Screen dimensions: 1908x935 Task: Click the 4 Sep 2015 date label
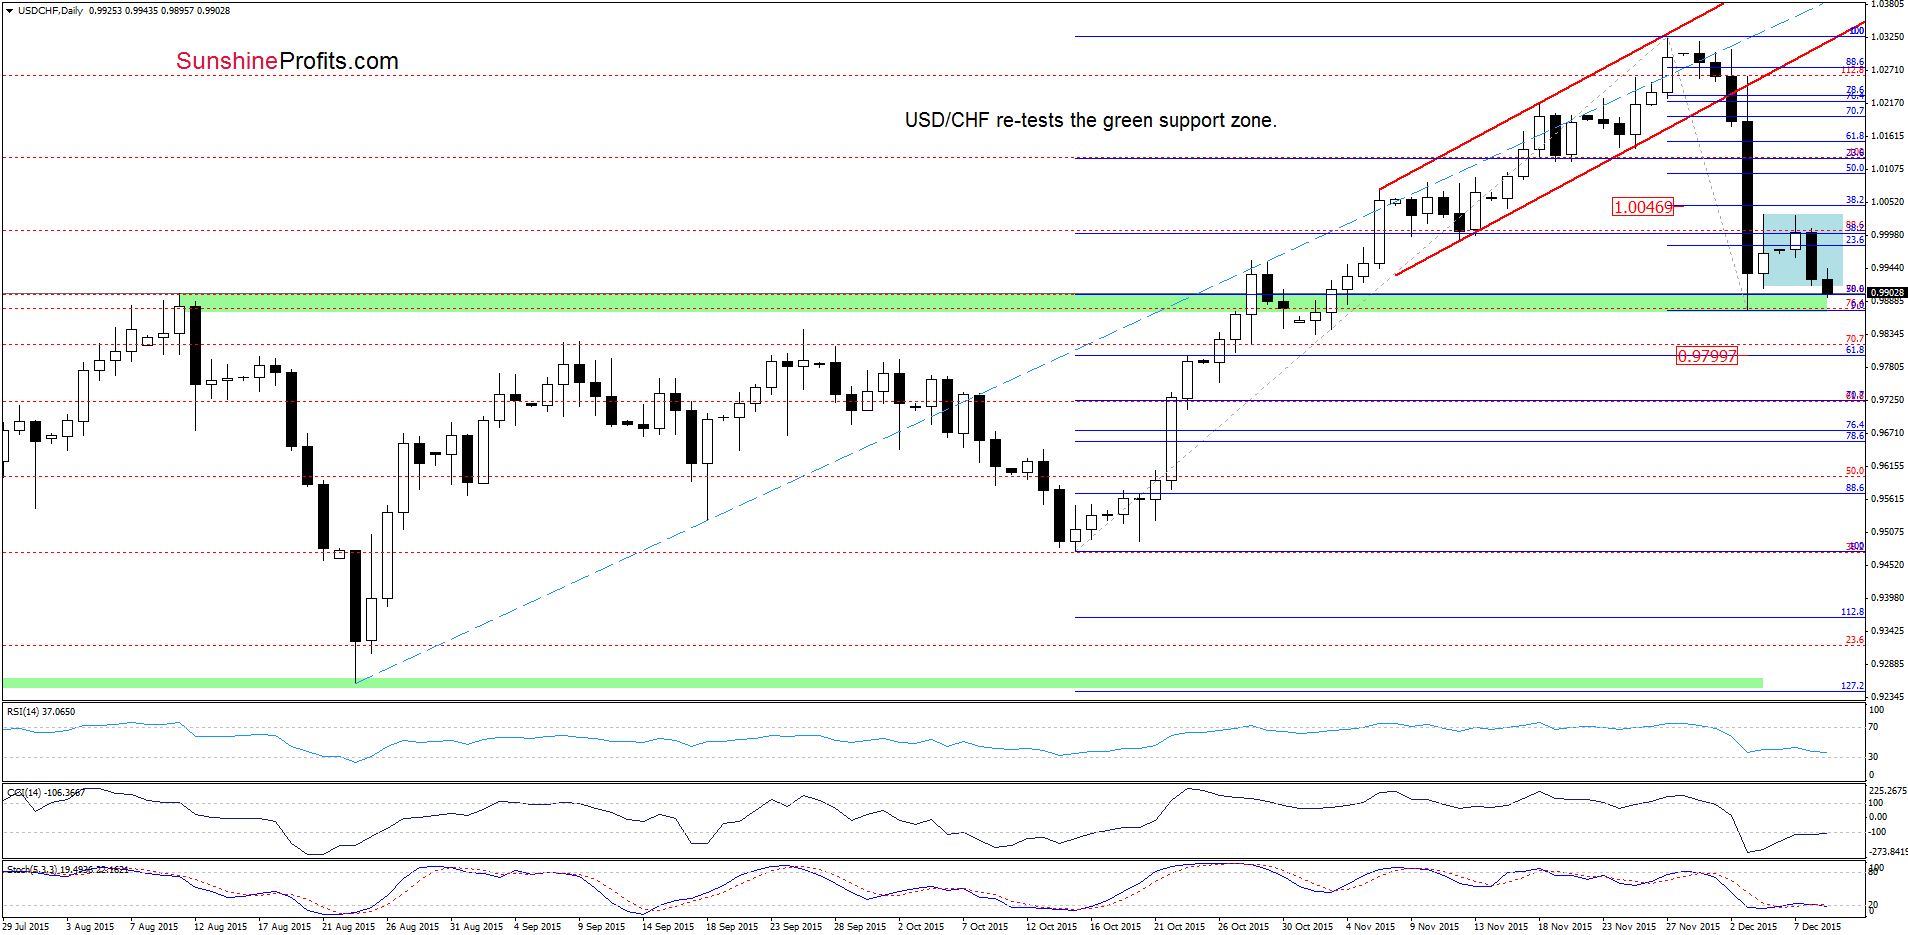click(538, 927)
